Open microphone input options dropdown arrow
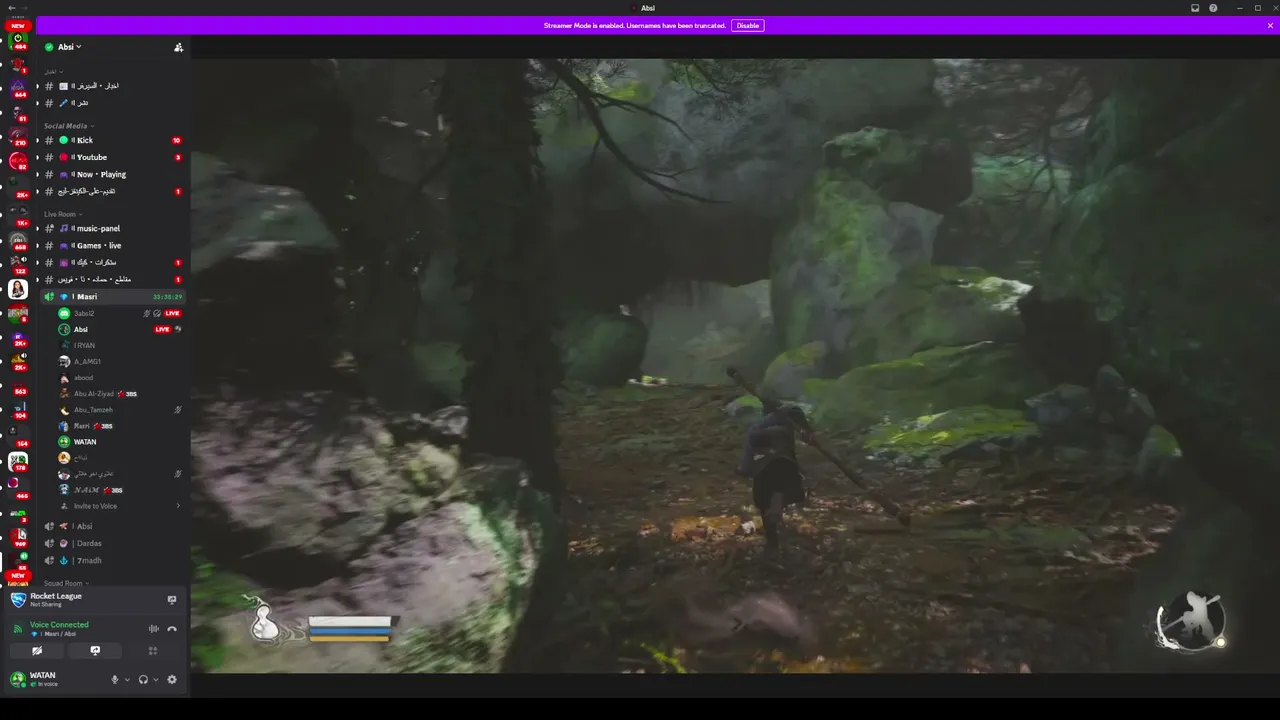This screenshot has height=720, width=1280. (127, 680)
